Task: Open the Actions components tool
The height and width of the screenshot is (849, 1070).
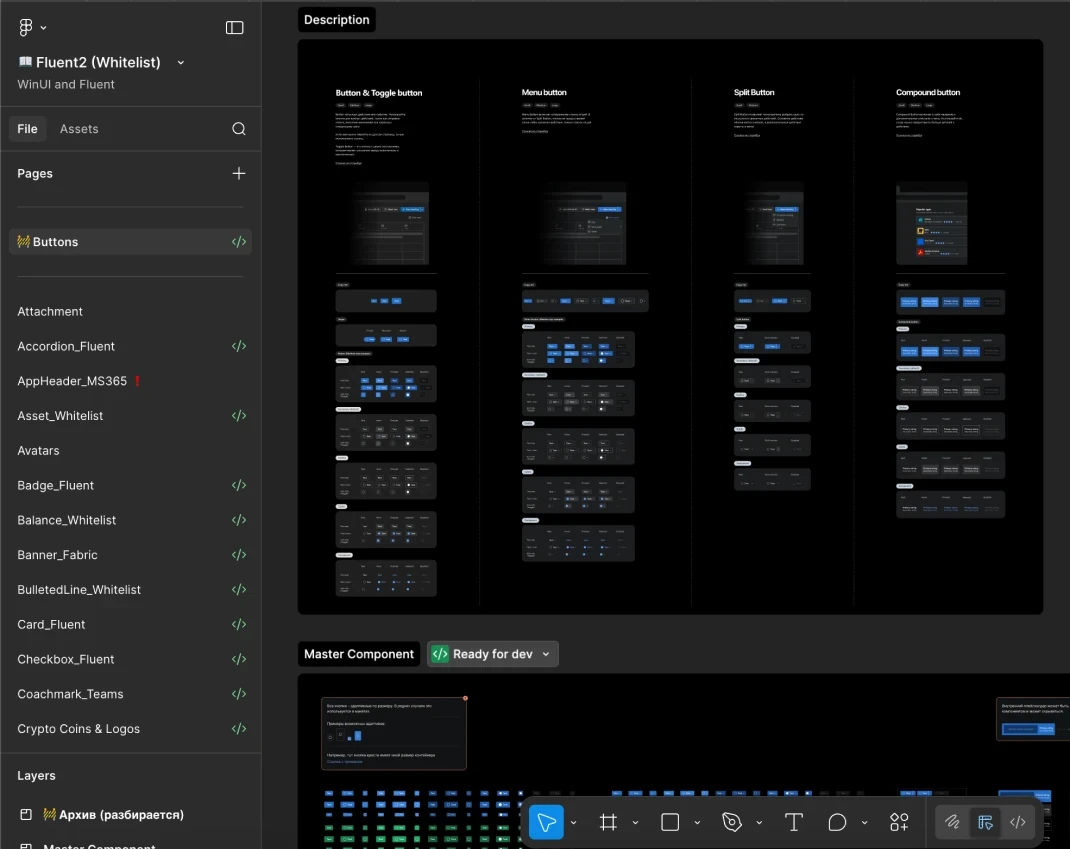Action: pos(899,822)
